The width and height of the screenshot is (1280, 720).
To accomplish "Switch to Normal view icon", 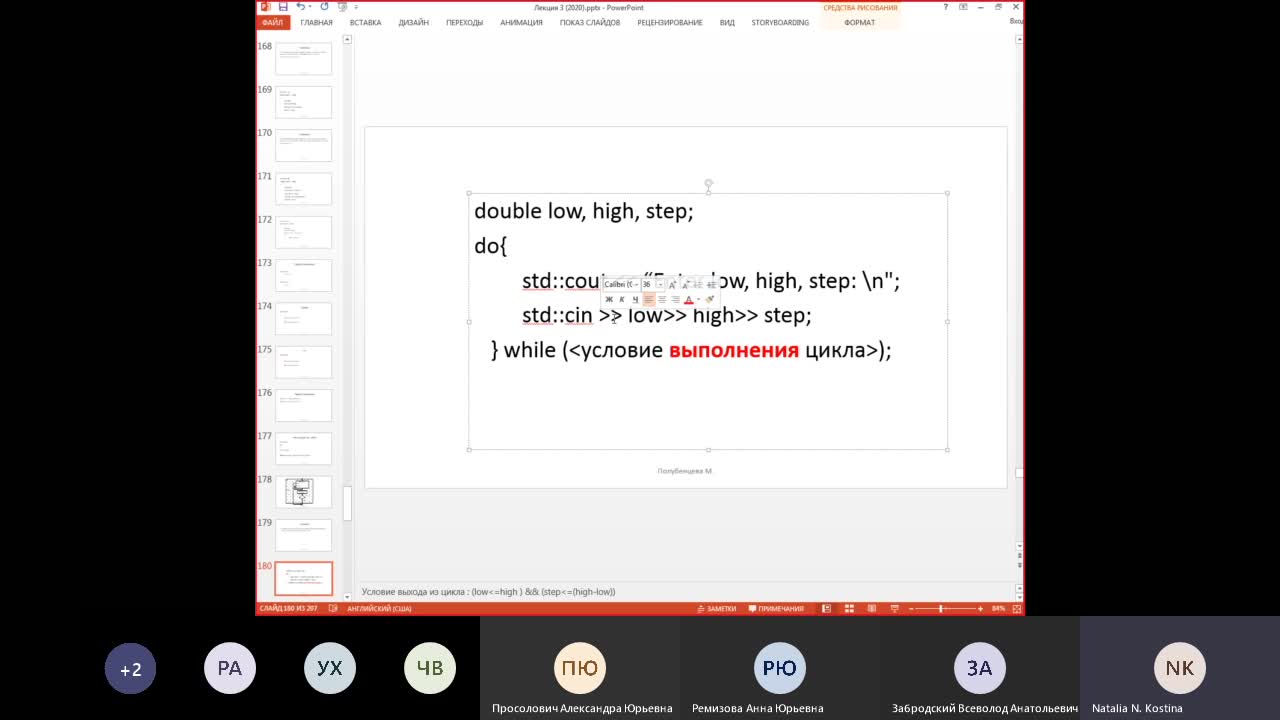I will tap(826, 608).
